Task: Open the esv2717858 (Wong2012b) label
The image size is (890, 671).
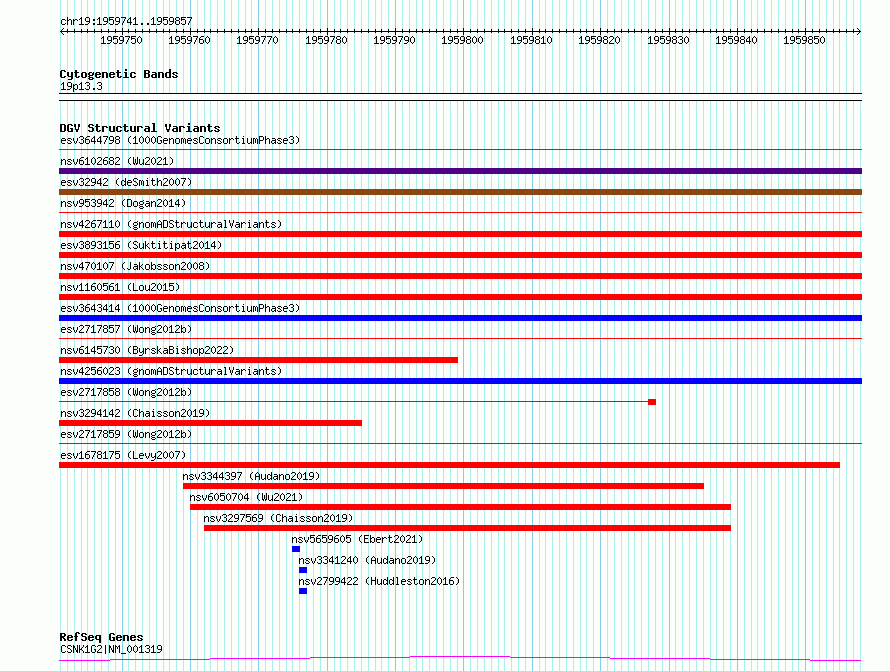Action: pos(126,392)
